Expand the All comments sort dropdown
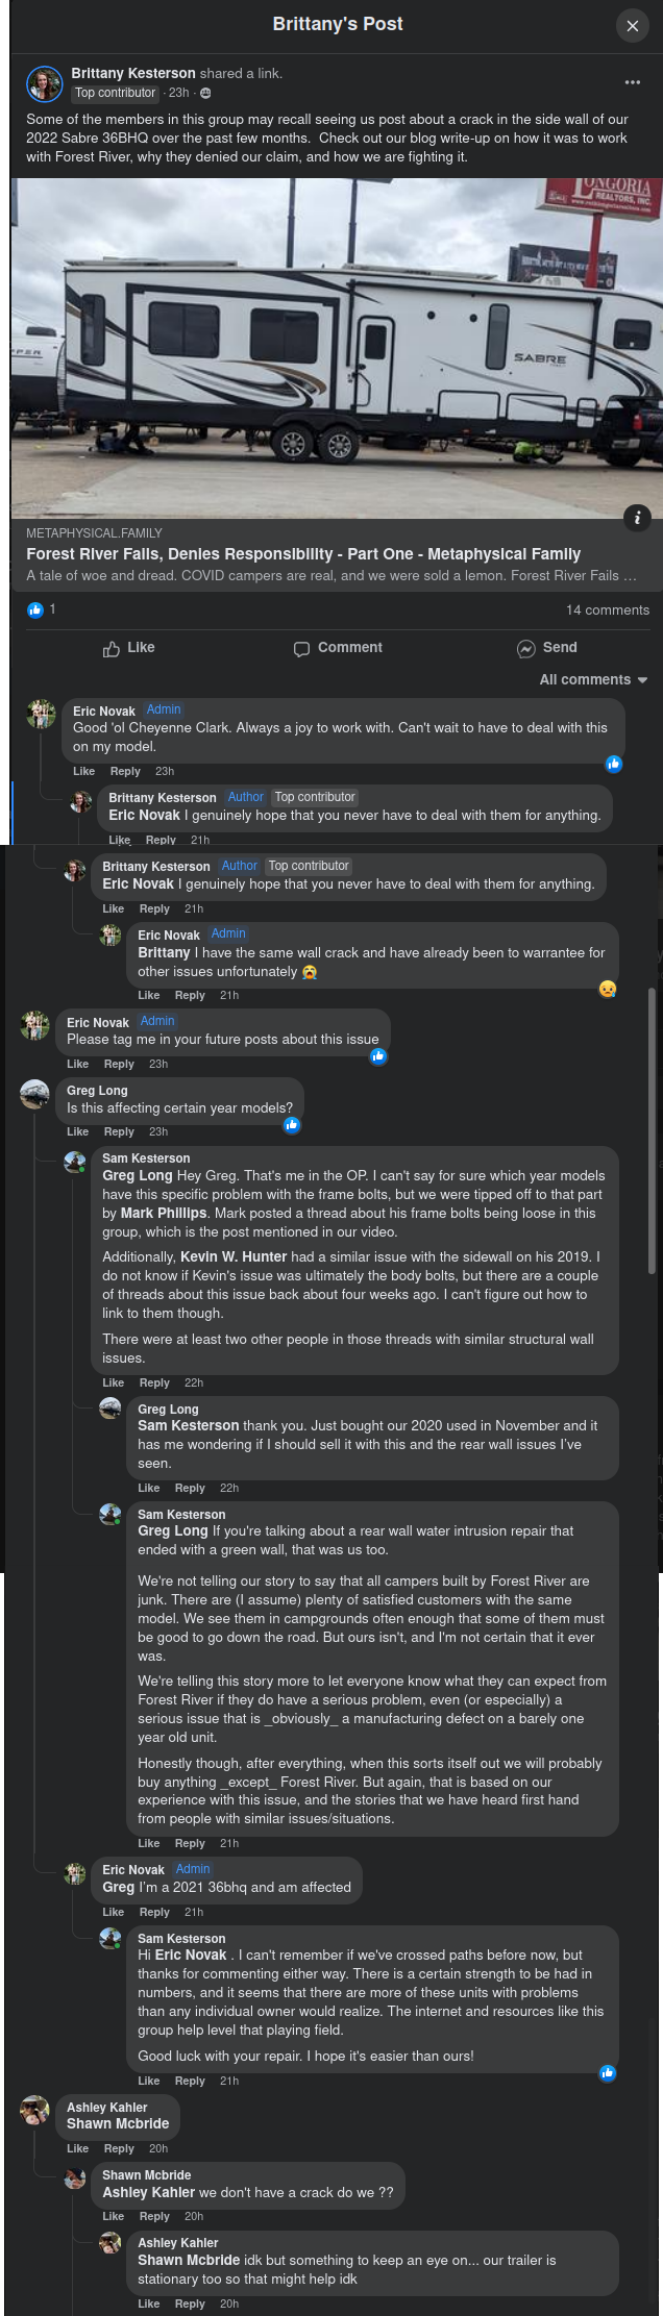Screen dimensions: 663x2316 click(x=593, y=680)
